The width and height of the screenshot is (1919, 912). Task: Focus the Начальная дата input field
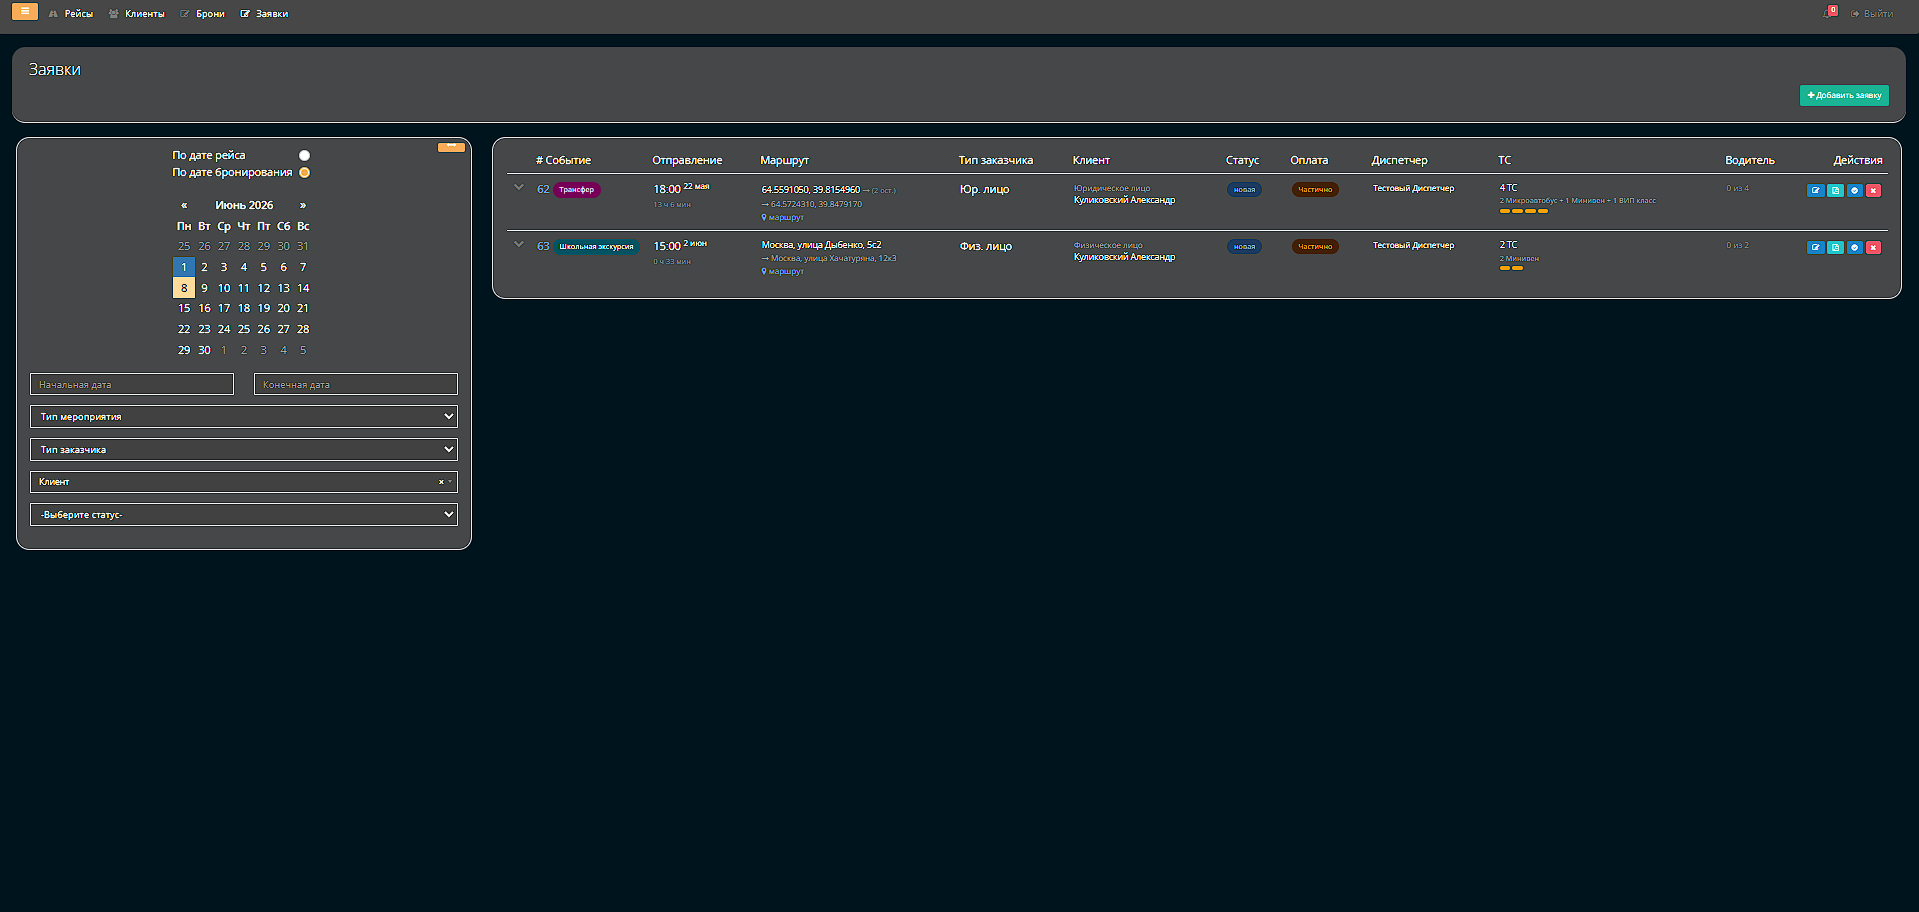coord(132,384)
